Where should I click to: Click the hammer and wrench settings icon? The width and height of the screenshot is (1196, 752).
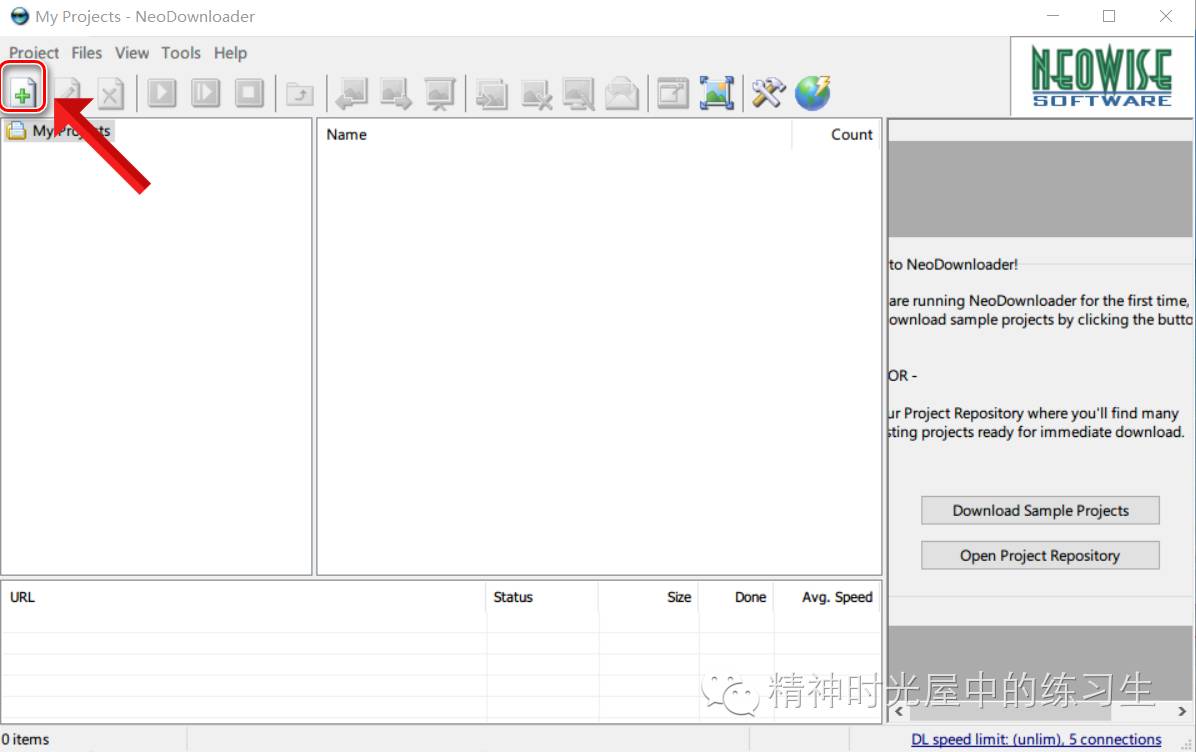coord(769,93)
